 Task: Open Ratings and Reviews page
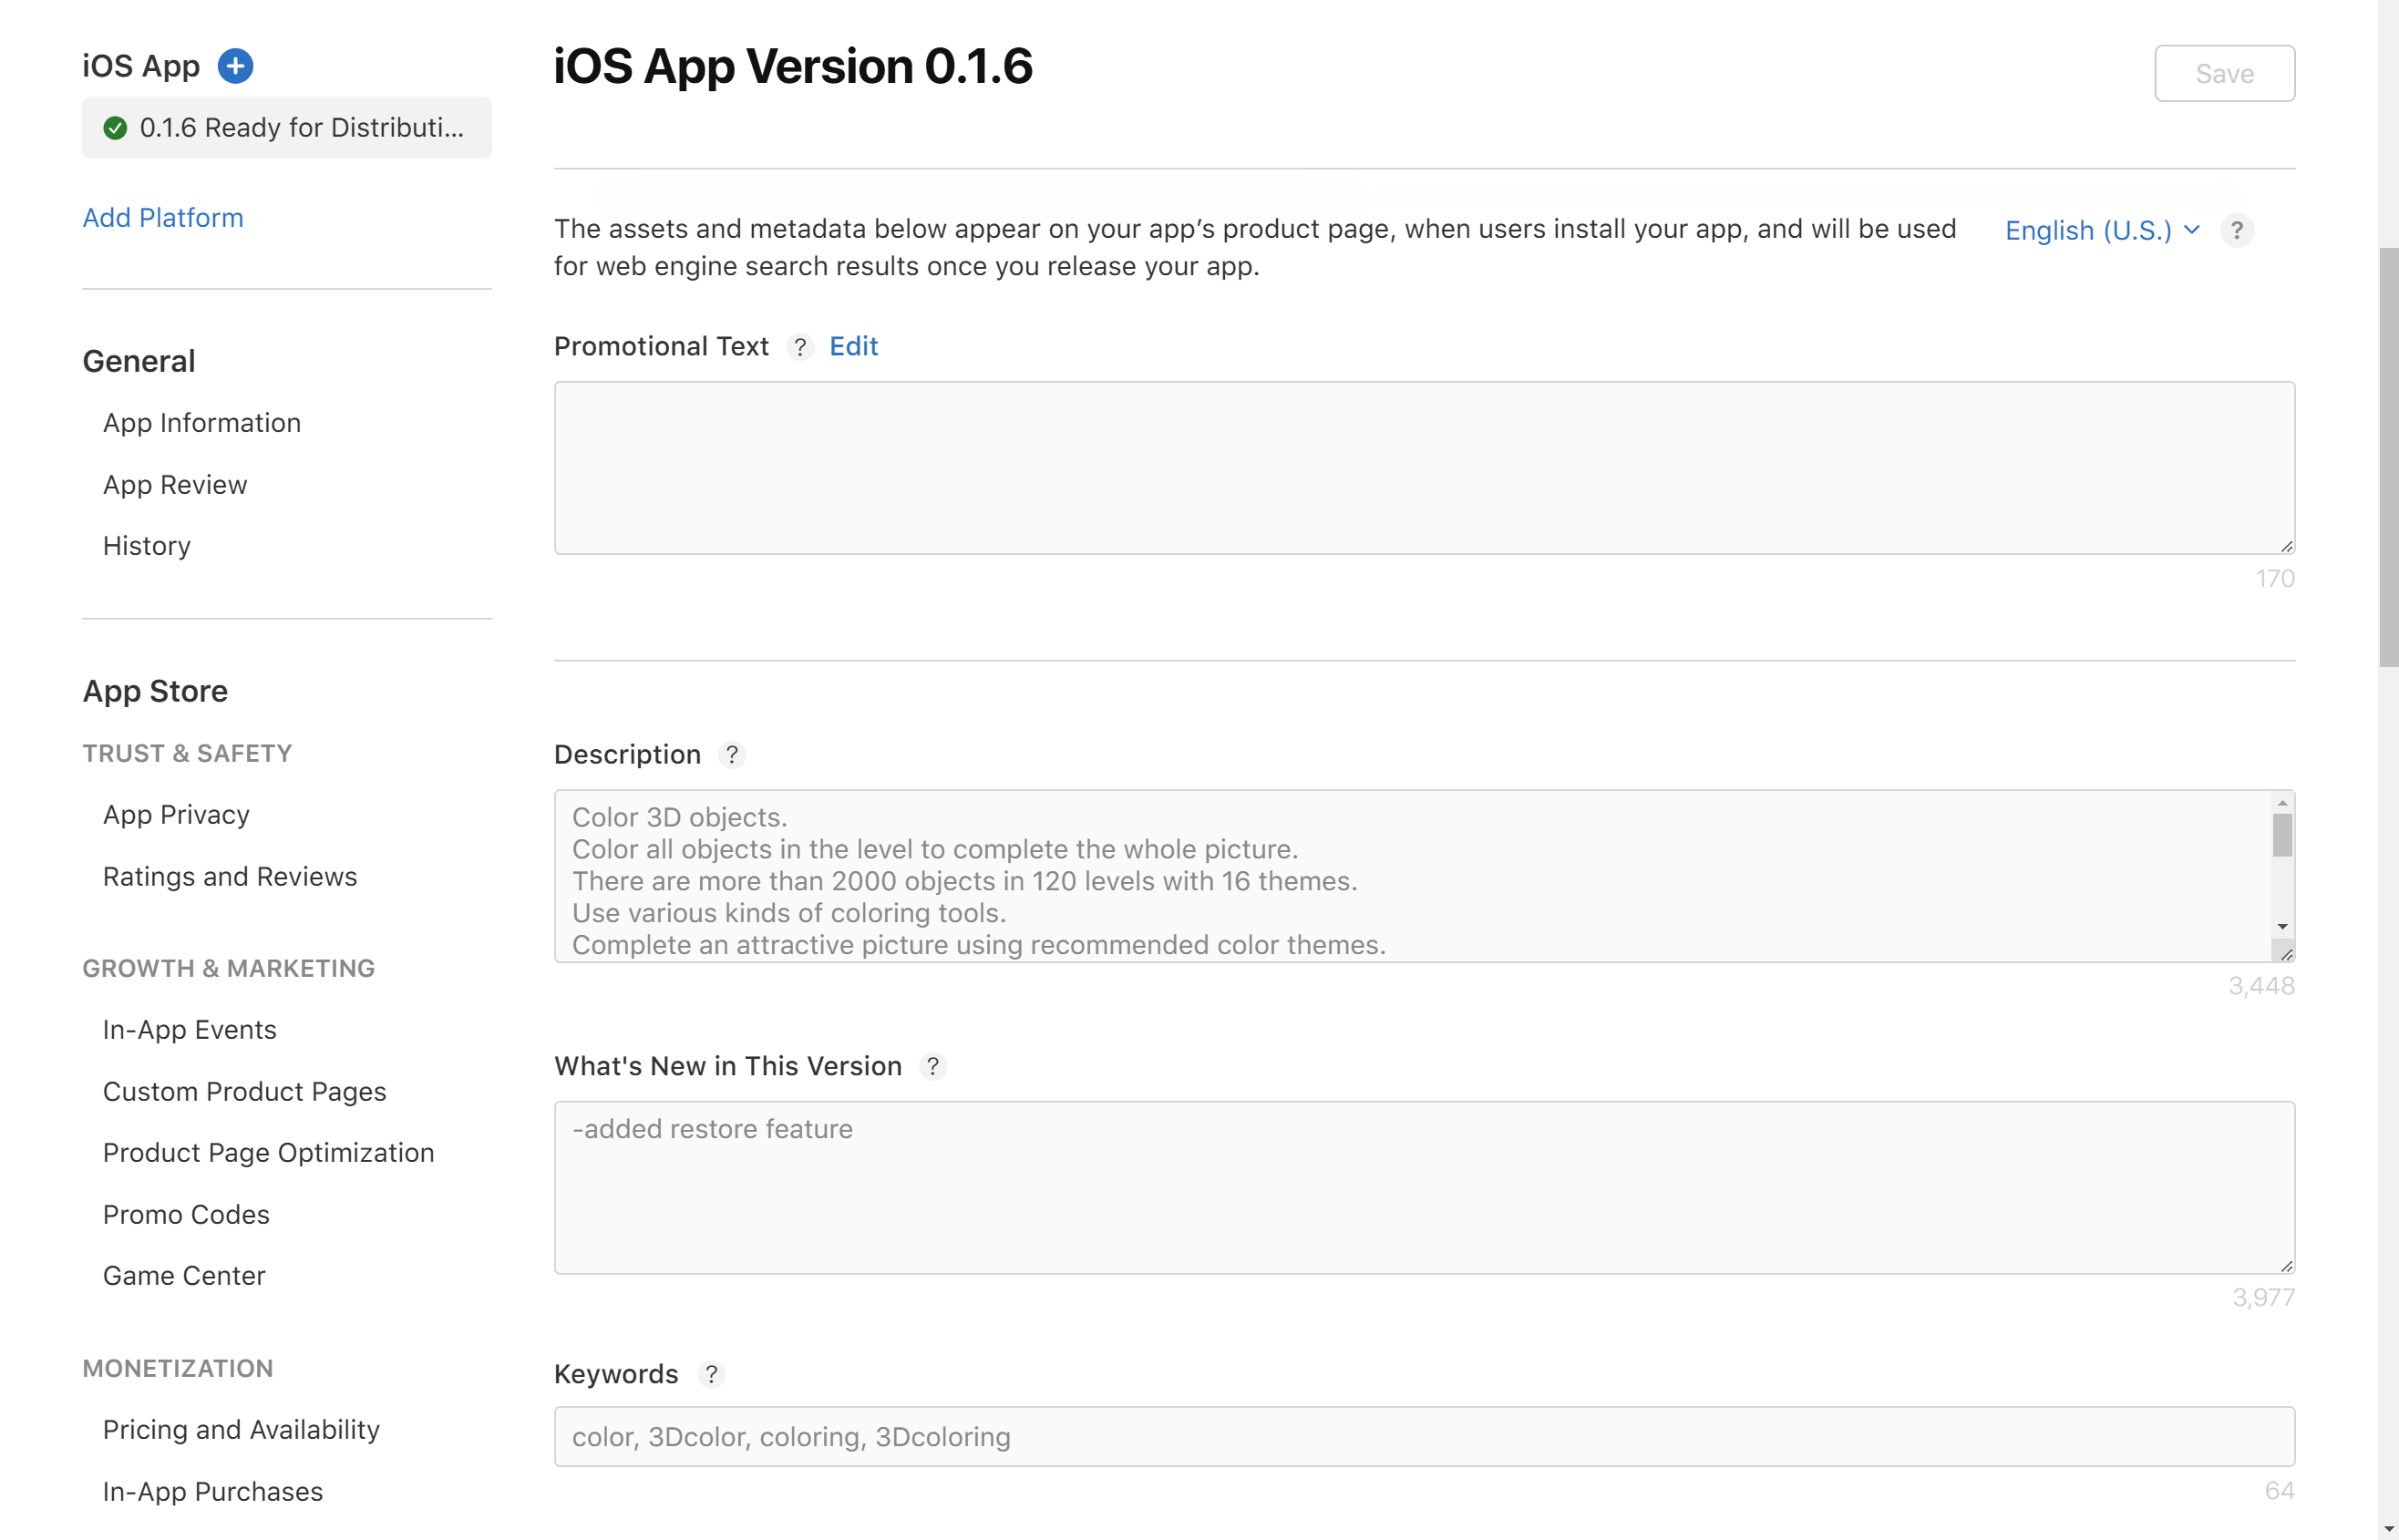[x=230, y=877]
